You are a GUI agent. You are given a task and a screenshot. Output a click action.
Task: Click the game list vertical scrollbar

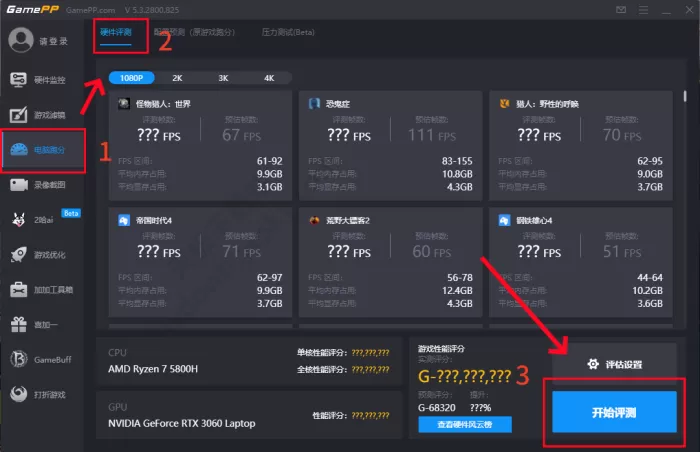point(684,96)
